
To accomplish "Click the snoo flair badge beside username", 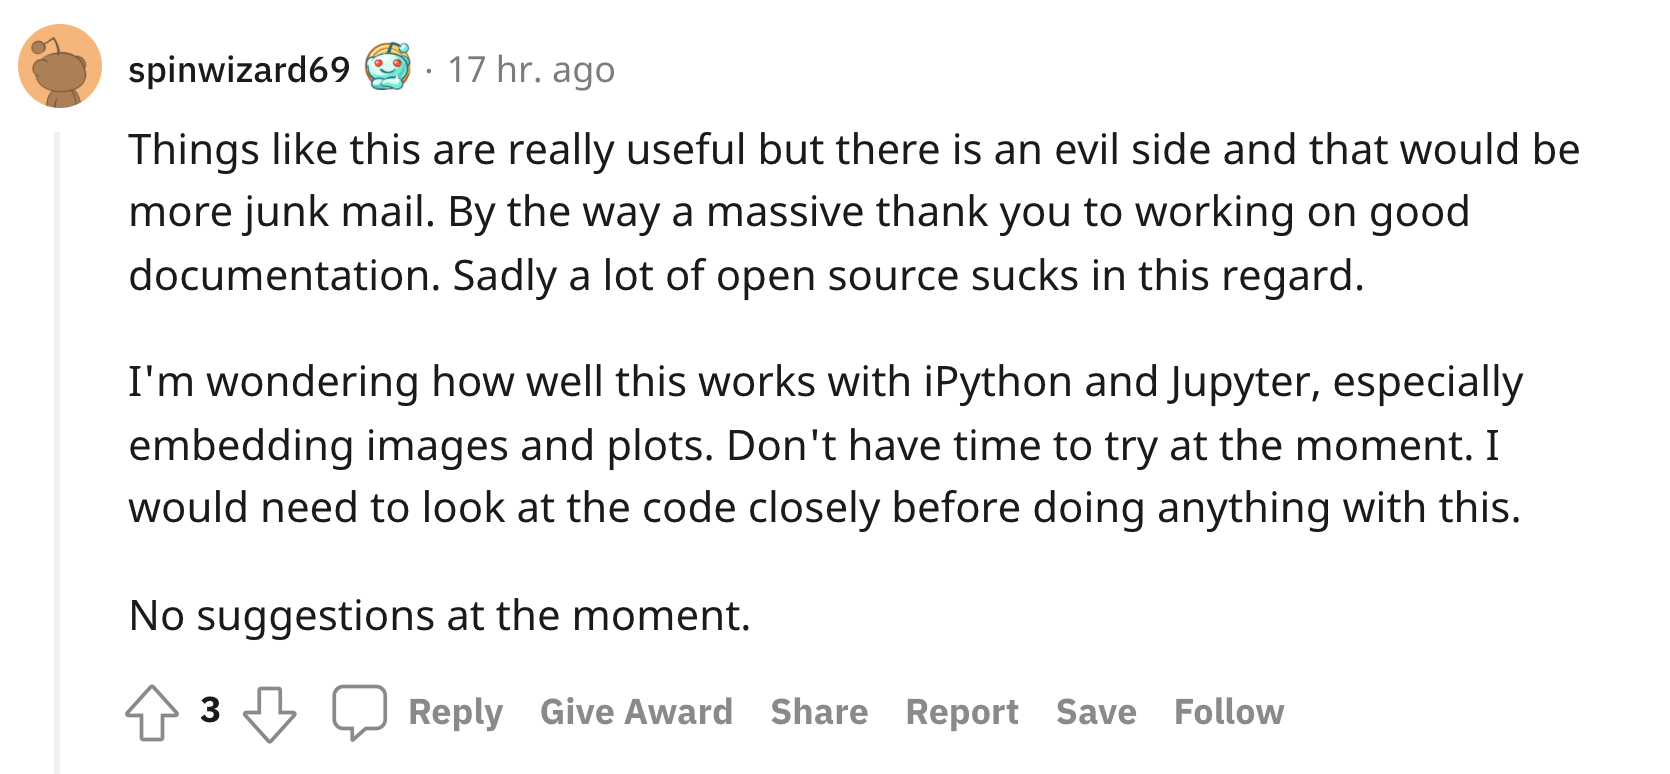I will pos(388,68).
